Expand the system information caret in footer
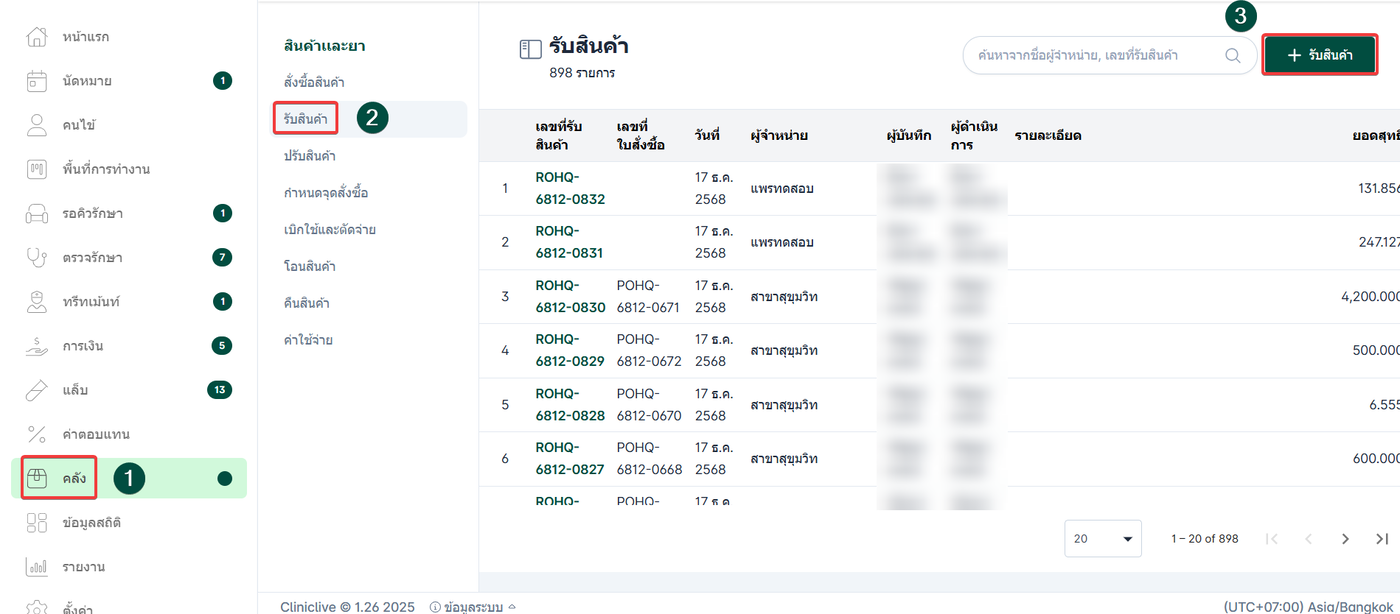The image size is (1400, 614). (512, 606)
